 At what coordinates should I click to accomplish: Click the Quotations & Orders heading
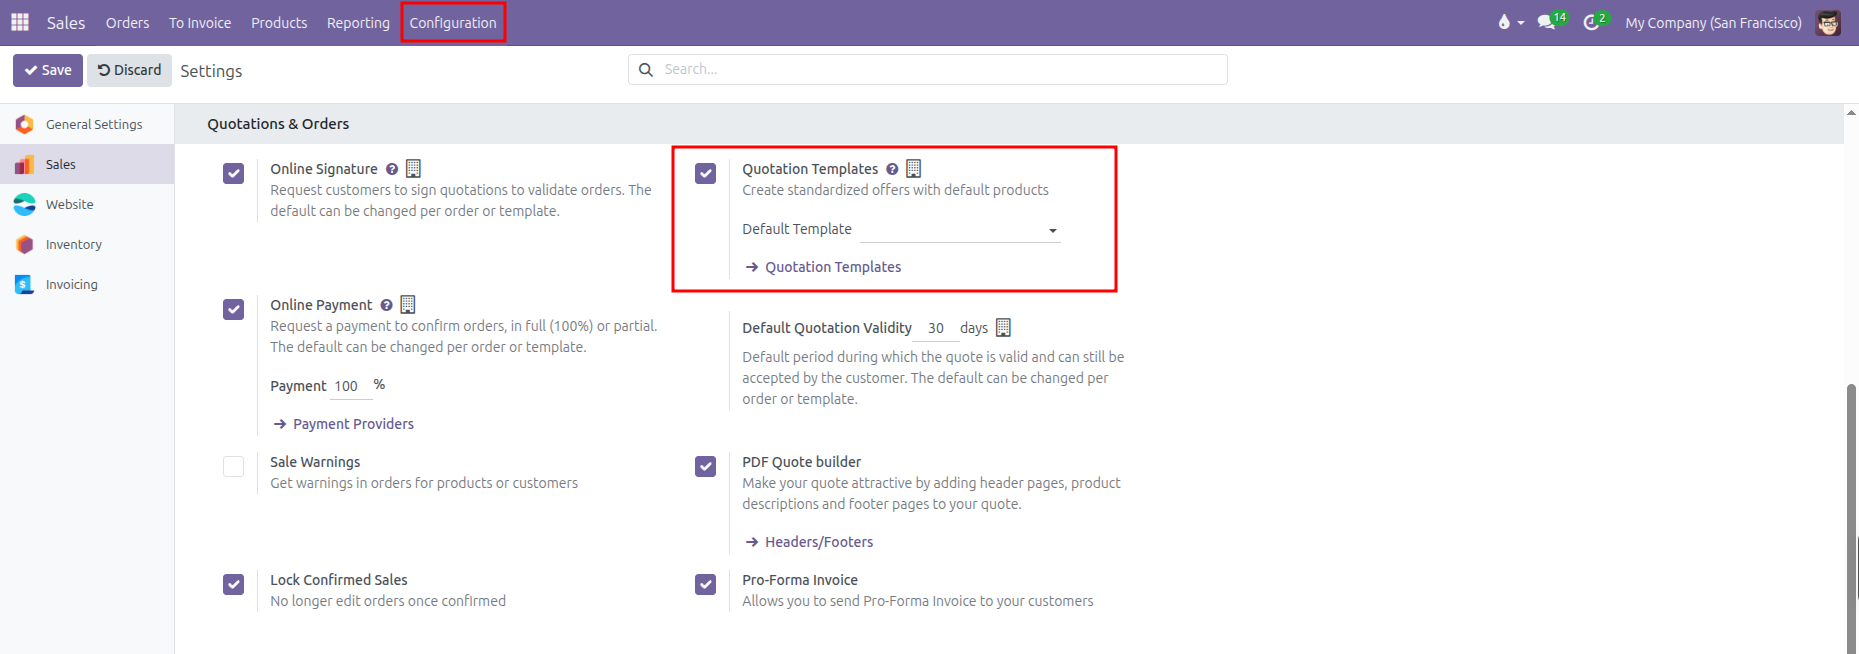click(x=278, y=124)
